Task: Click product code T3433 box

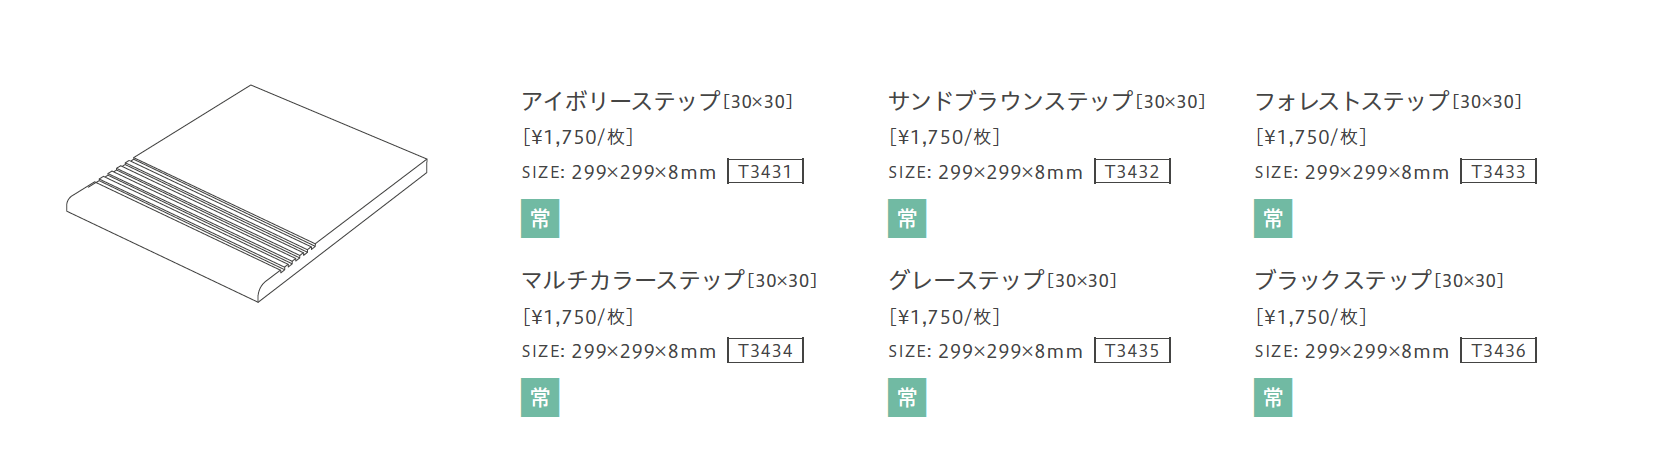Action: (1498, 172)
